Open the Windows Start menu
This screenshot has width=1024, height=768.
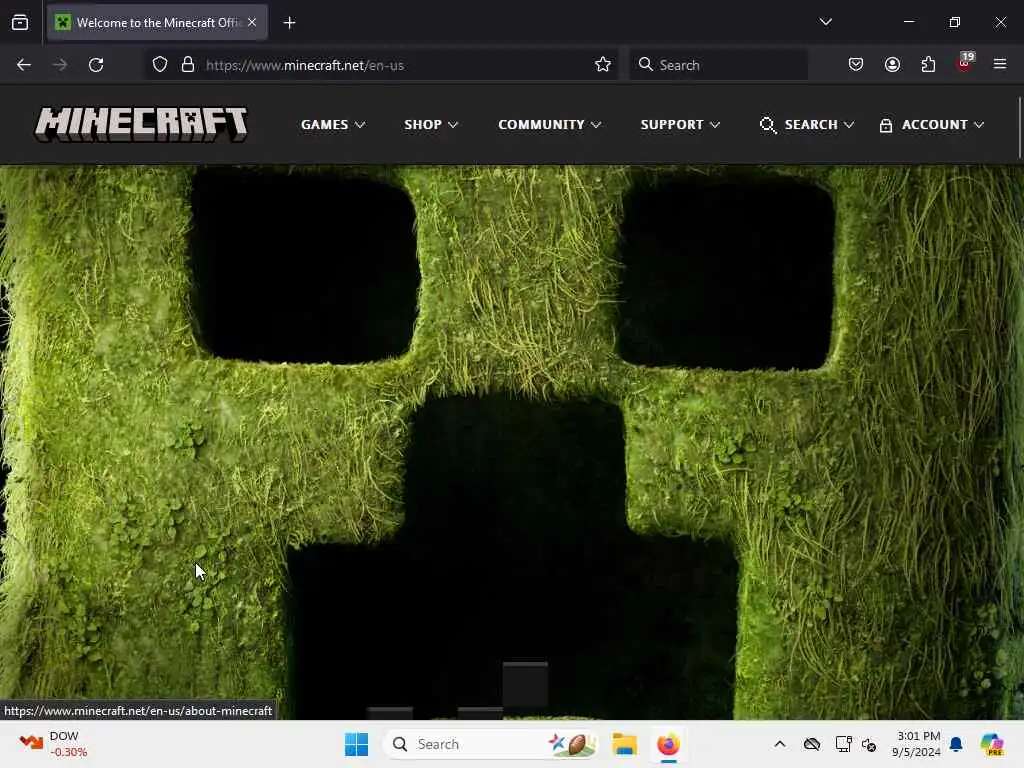tap(357, 744)
